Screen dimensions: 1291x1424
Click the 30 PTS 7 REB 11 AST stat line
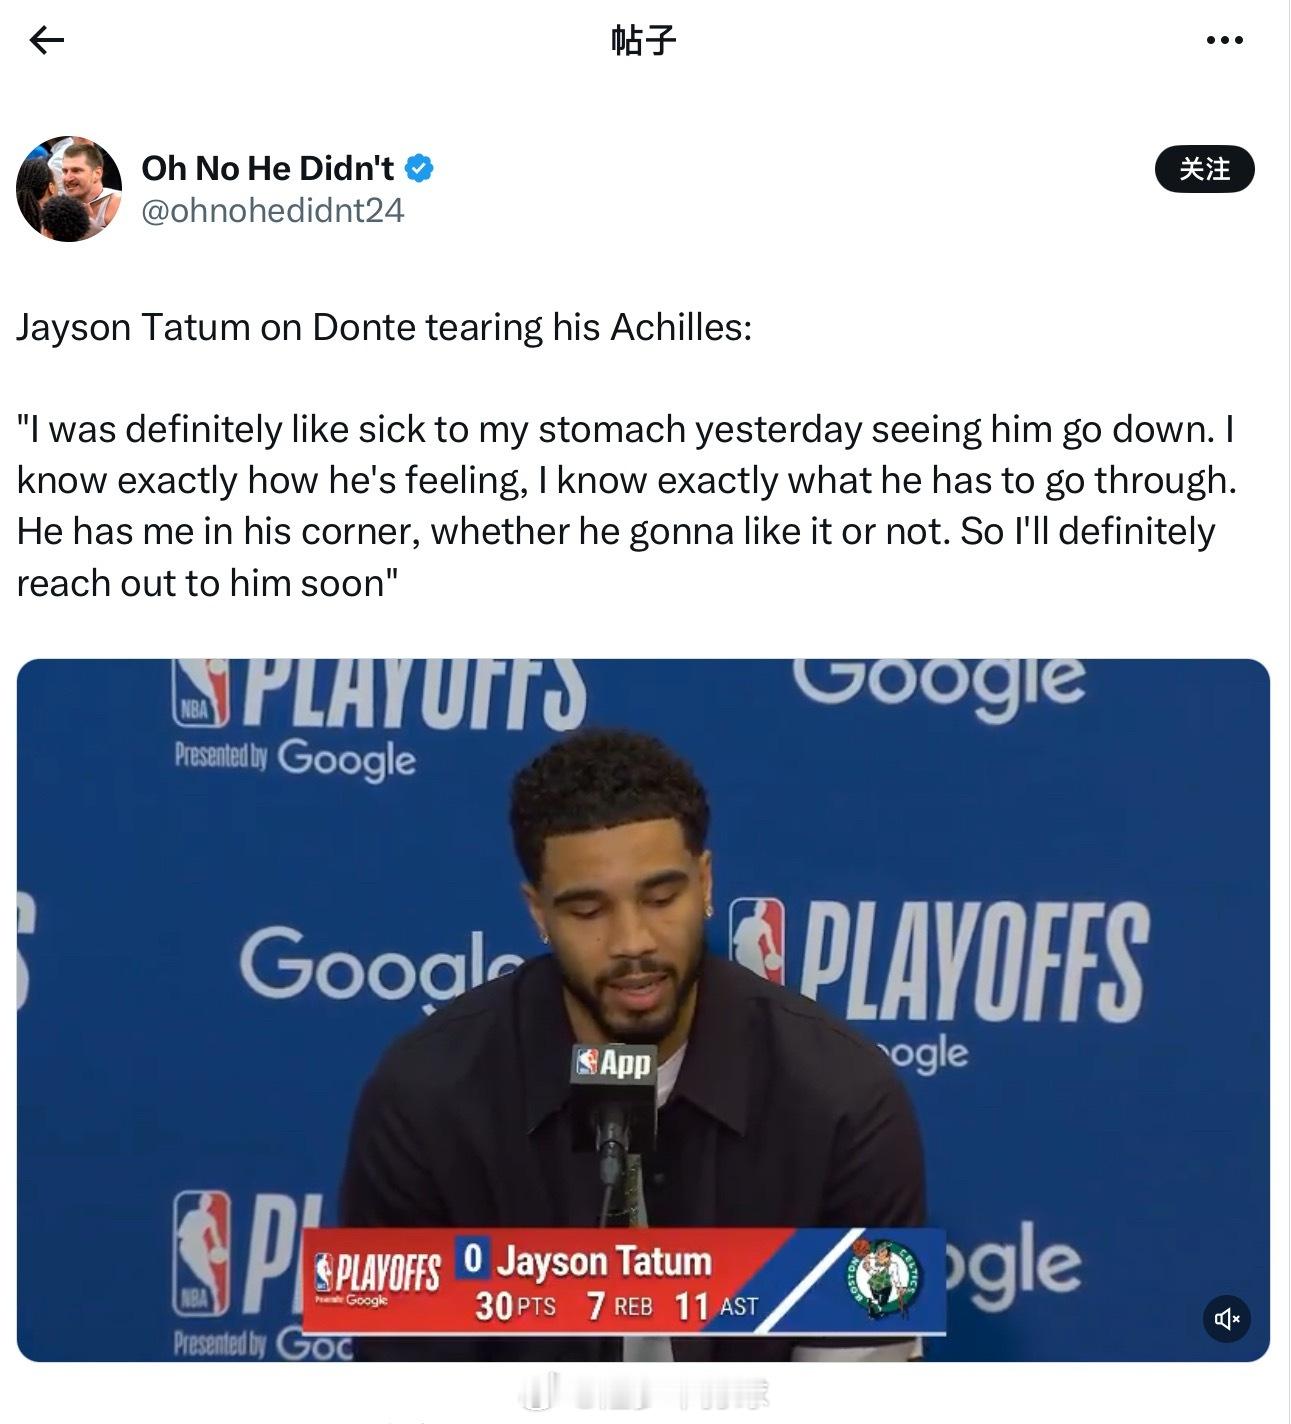click(616, 1306)
